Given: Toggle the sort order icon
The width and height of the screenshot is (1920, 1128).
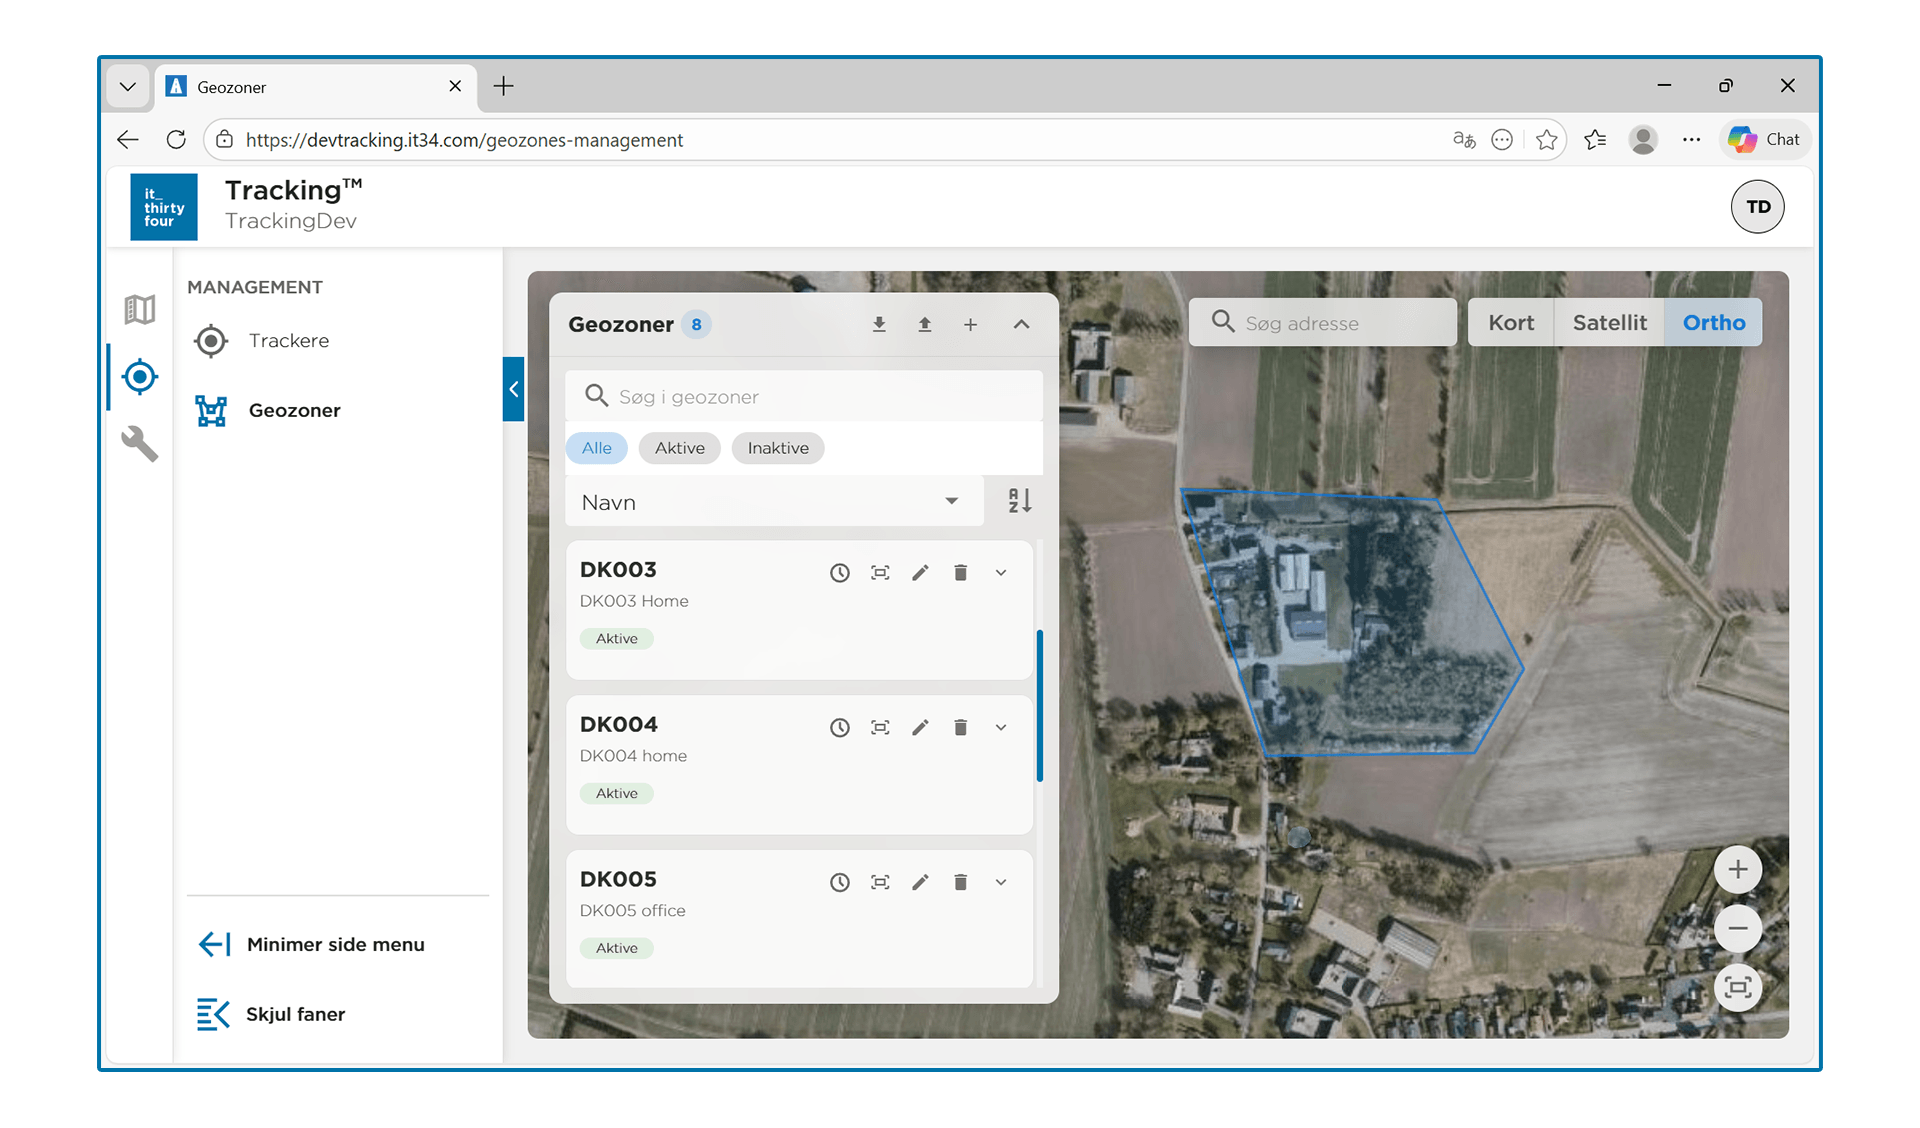Looking at the screenshot, I should (x=1019, y=501).
